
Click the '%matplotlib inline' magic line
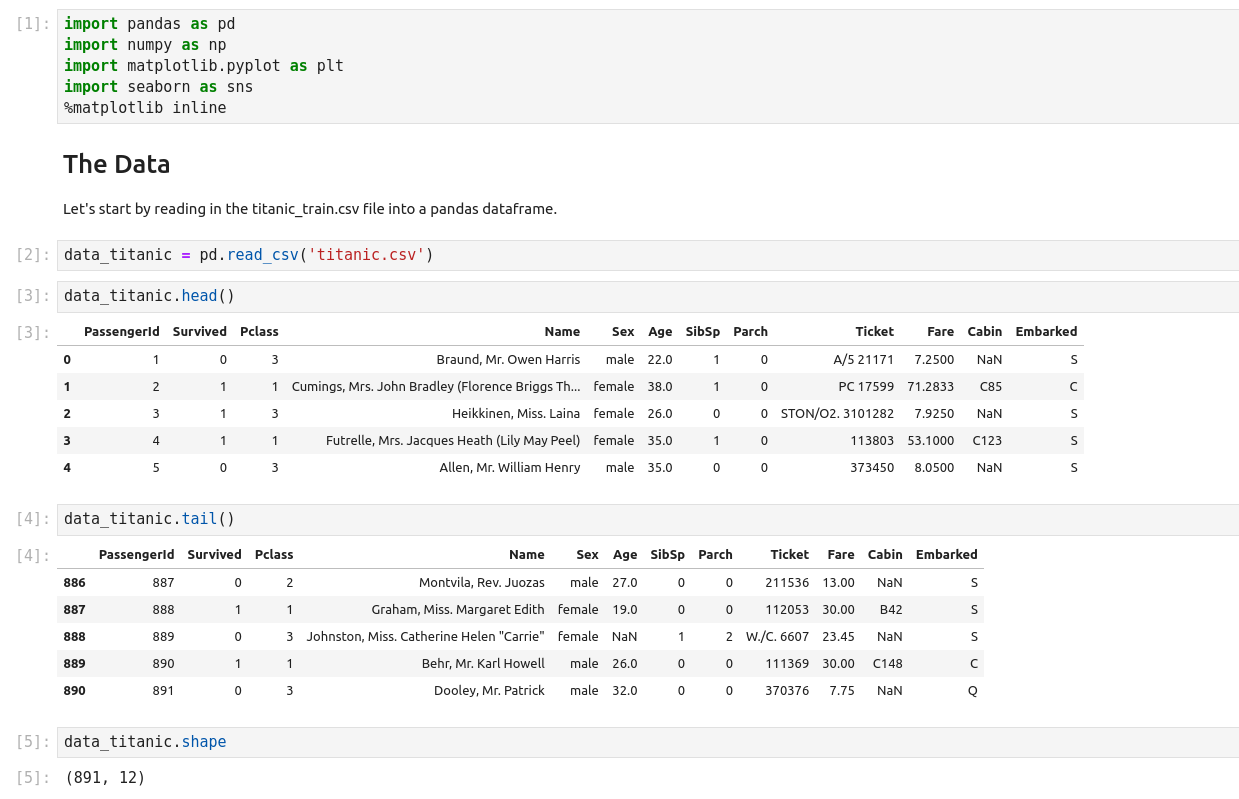coord(145,108)
